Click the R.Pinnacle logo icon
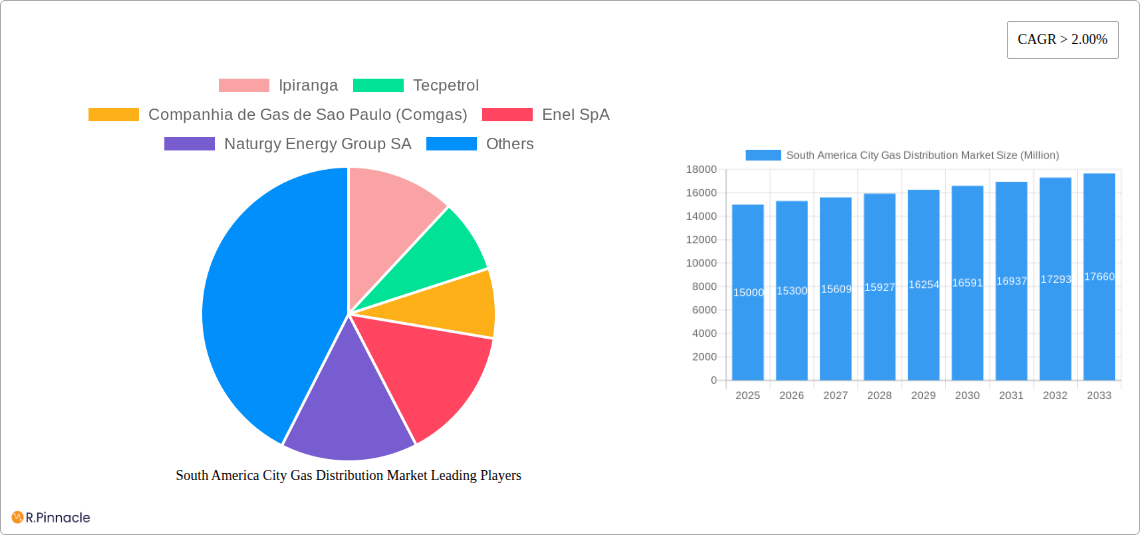 point(17,518)
